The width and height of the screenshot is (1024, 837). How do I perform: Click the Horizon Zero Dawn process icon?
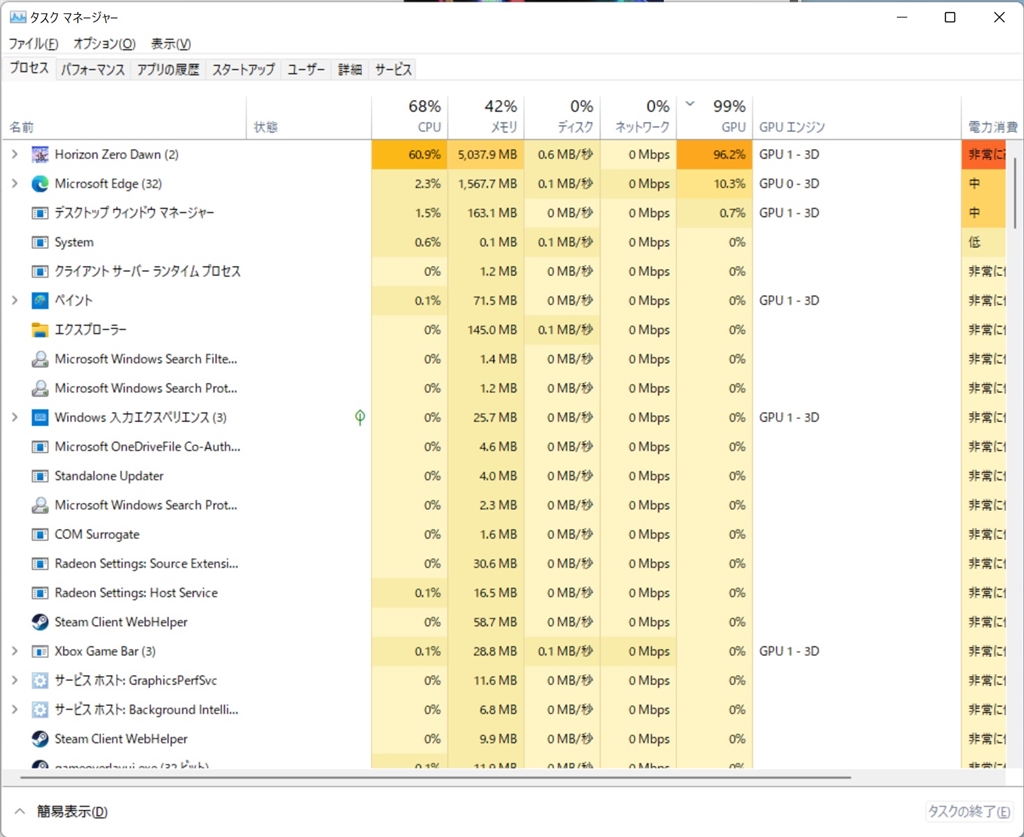pyautogui.click(x=40, y=155)
